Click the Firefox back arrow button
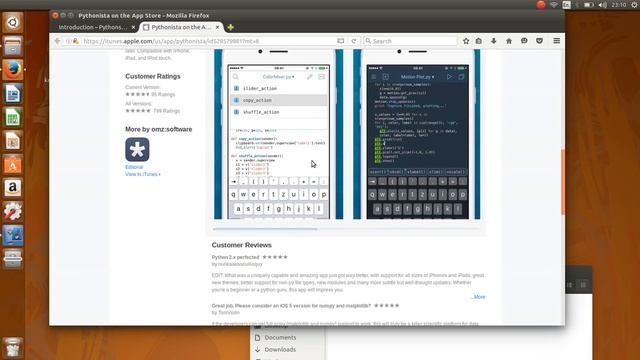640x360 pixels. [57, 41]
